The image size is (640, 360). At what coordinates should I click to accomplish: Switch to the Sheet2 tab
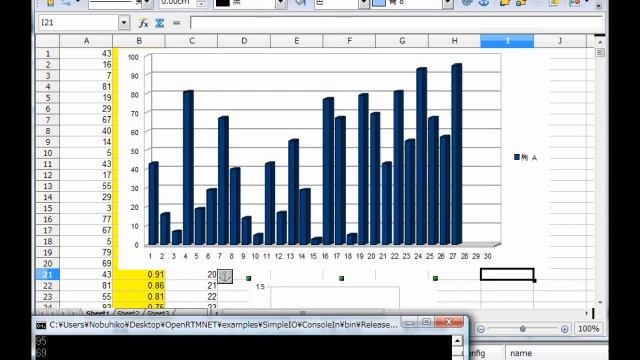tap(129, 313)
